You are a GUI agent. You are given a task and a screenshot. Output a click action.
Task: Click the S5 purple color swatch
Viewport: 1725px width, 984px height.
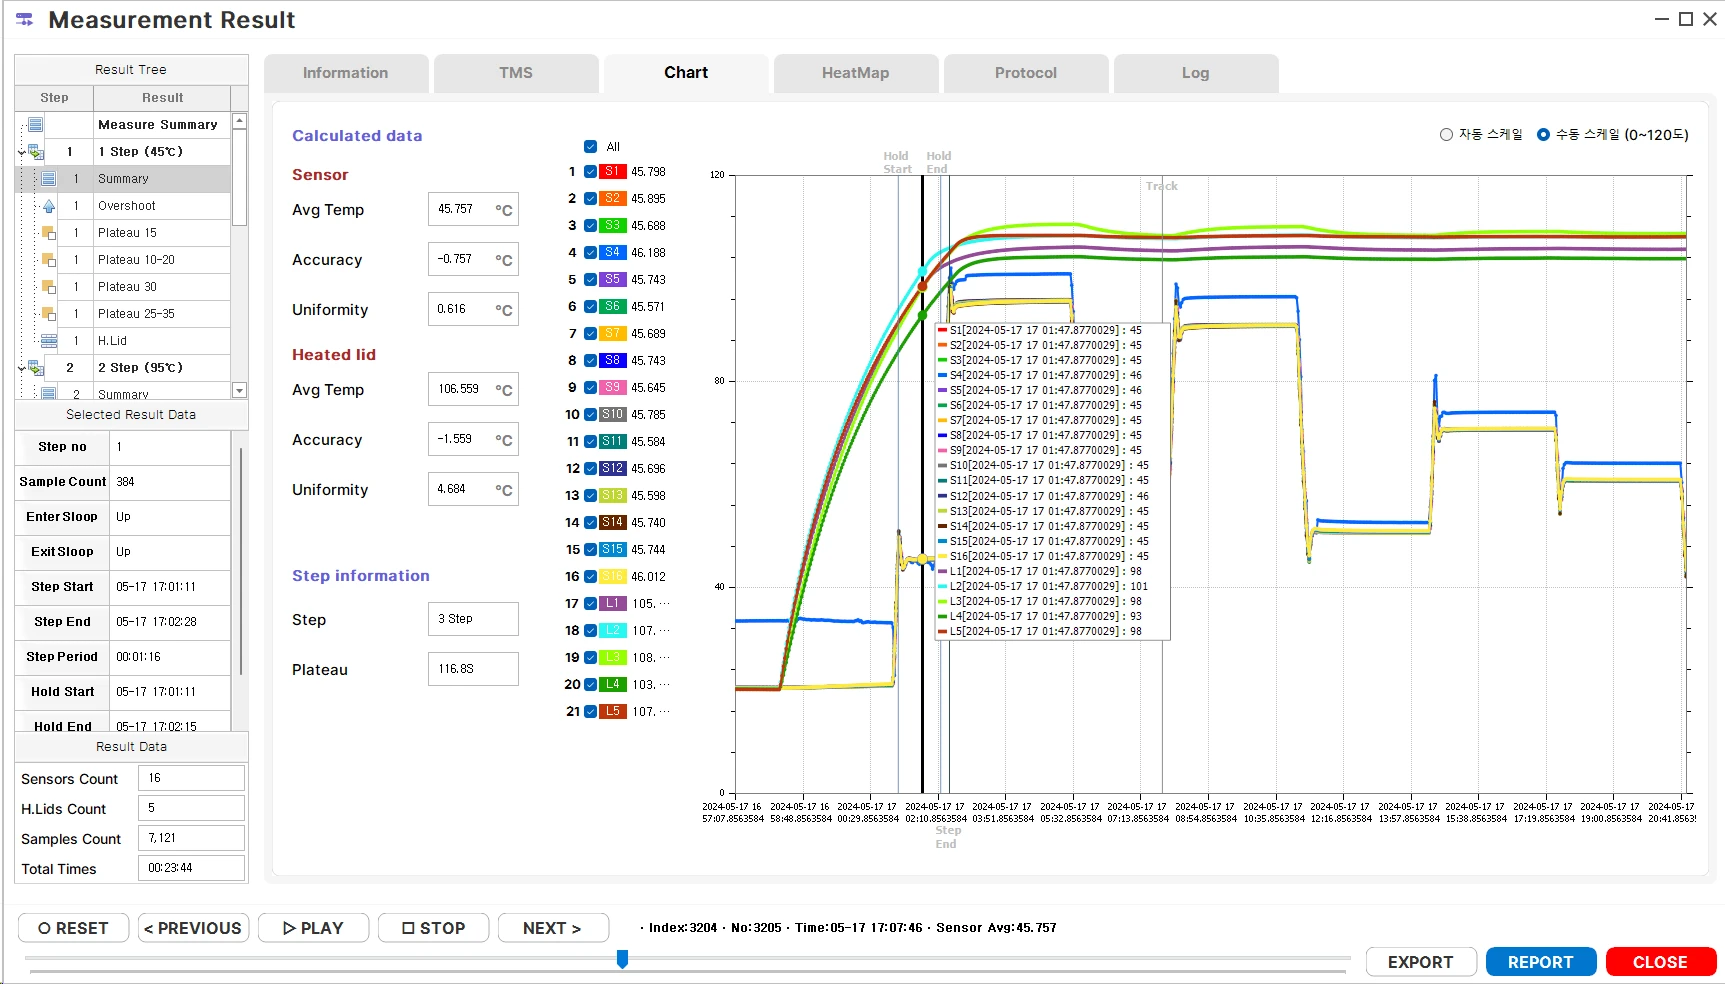click(613, 280)
